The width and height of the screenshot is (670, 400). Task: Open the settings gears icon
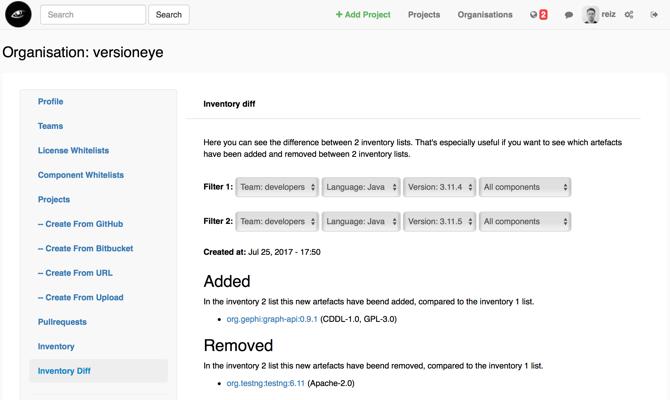pos(630,15)
